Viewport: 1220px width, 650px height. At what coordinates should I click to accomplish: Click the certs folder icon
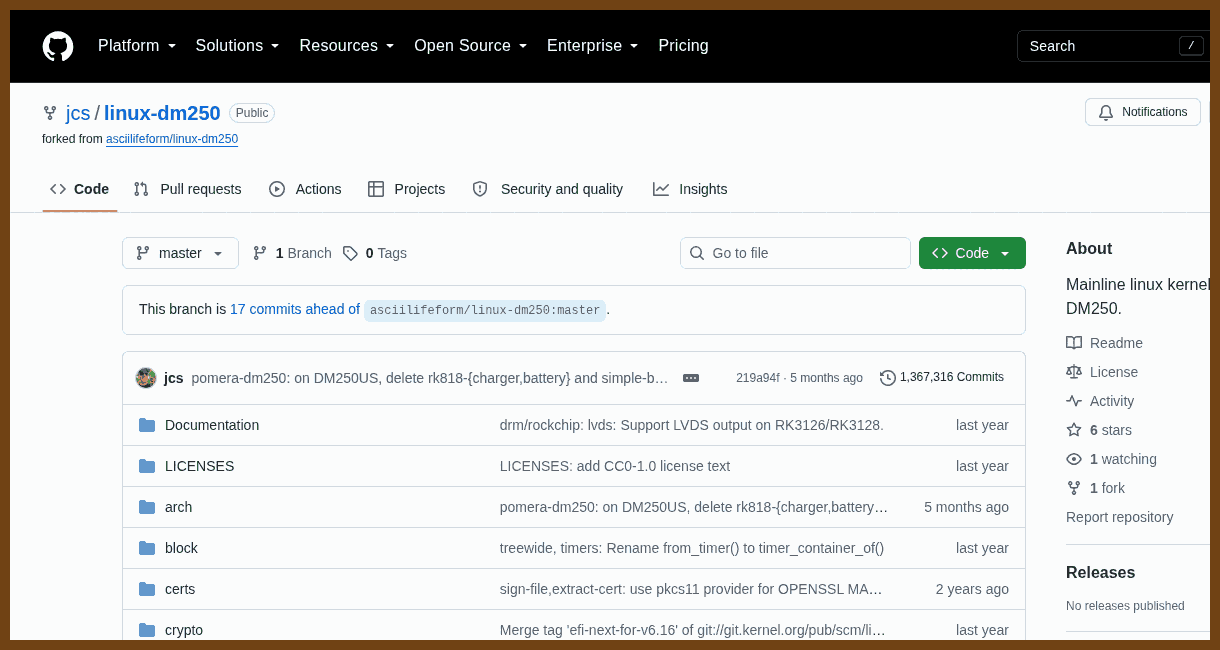pos(147,589)
